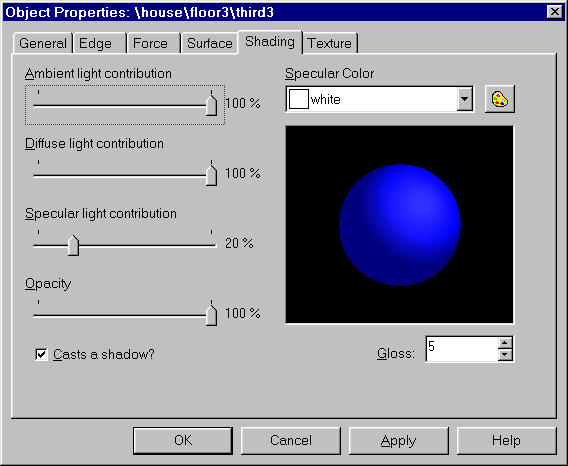The width and height of the screenshot is (568, 466).
Task: Click the Cancel button
Action: point(291,440)
